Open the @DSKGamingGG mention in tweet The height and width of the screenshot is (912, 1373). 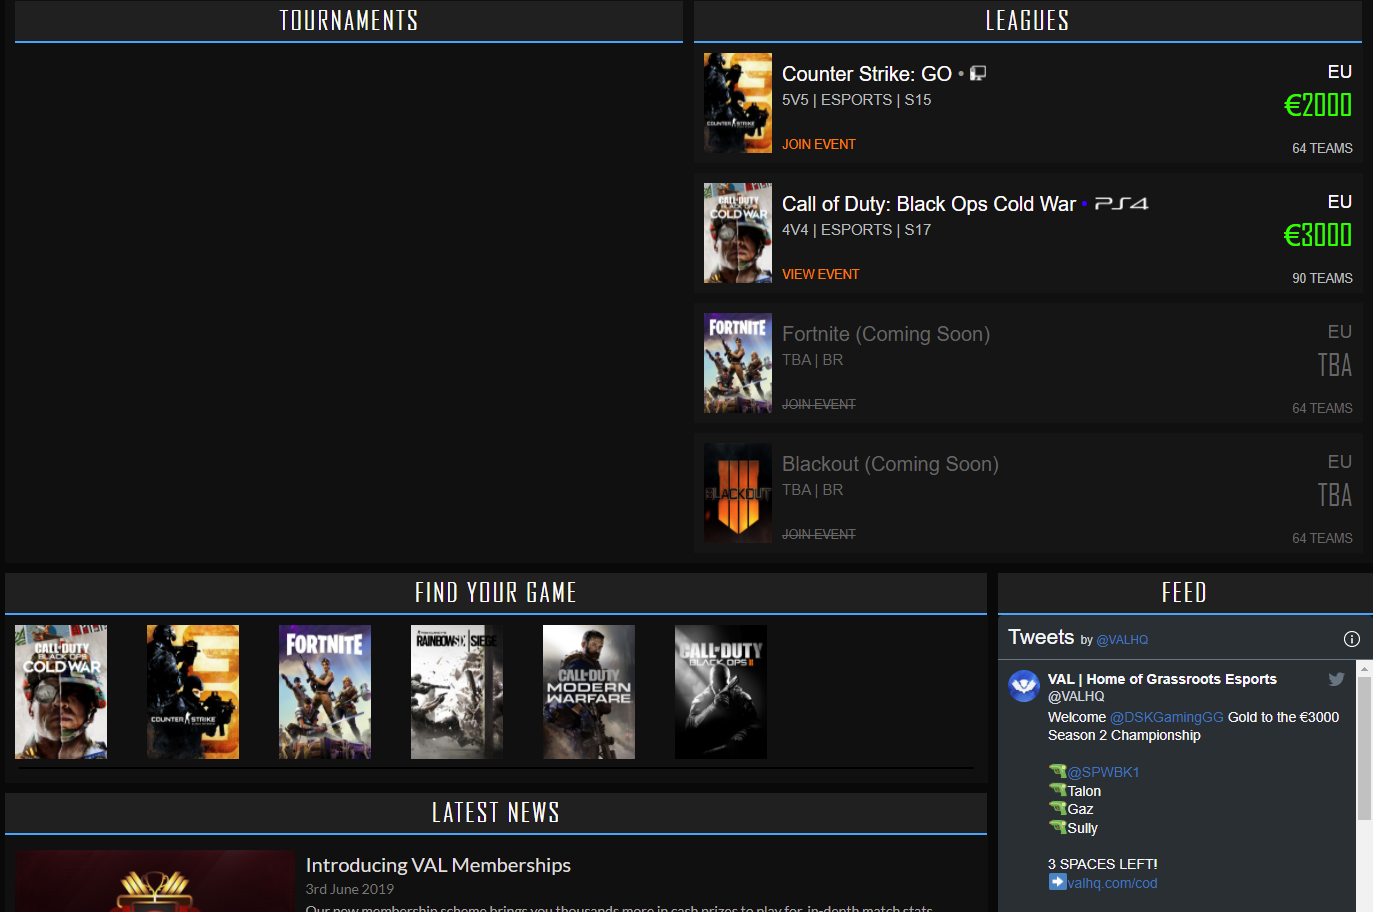point(1166,717)
